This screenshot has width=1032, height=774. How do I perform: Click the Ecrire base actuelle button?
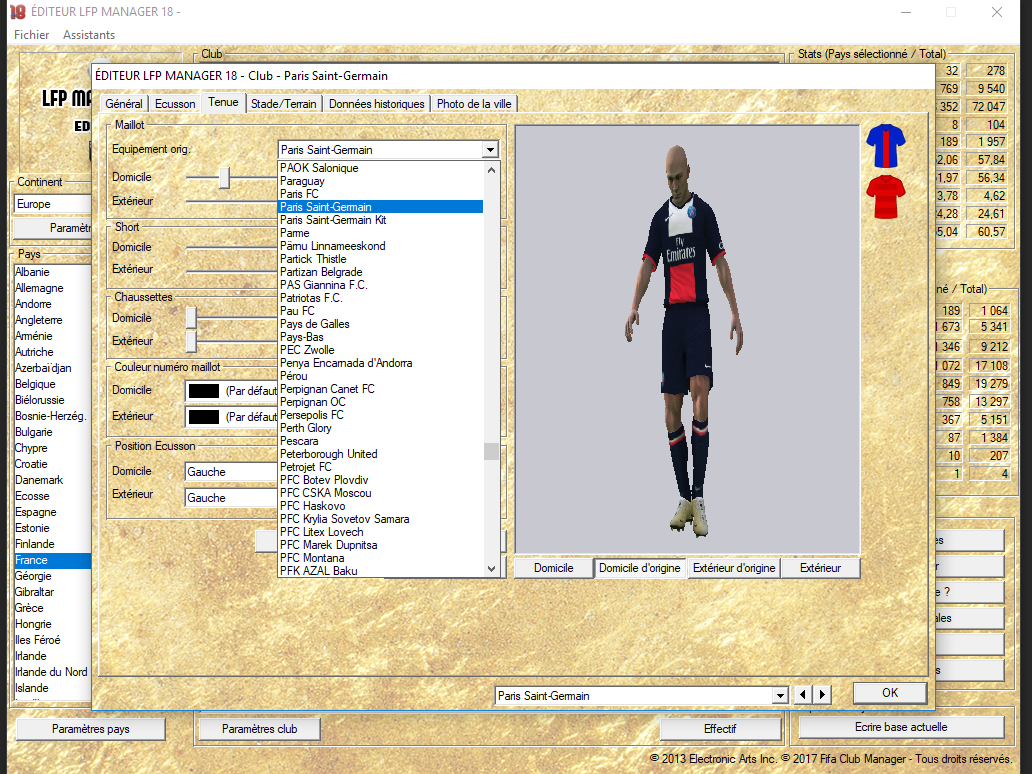click(x=901, y=727)
